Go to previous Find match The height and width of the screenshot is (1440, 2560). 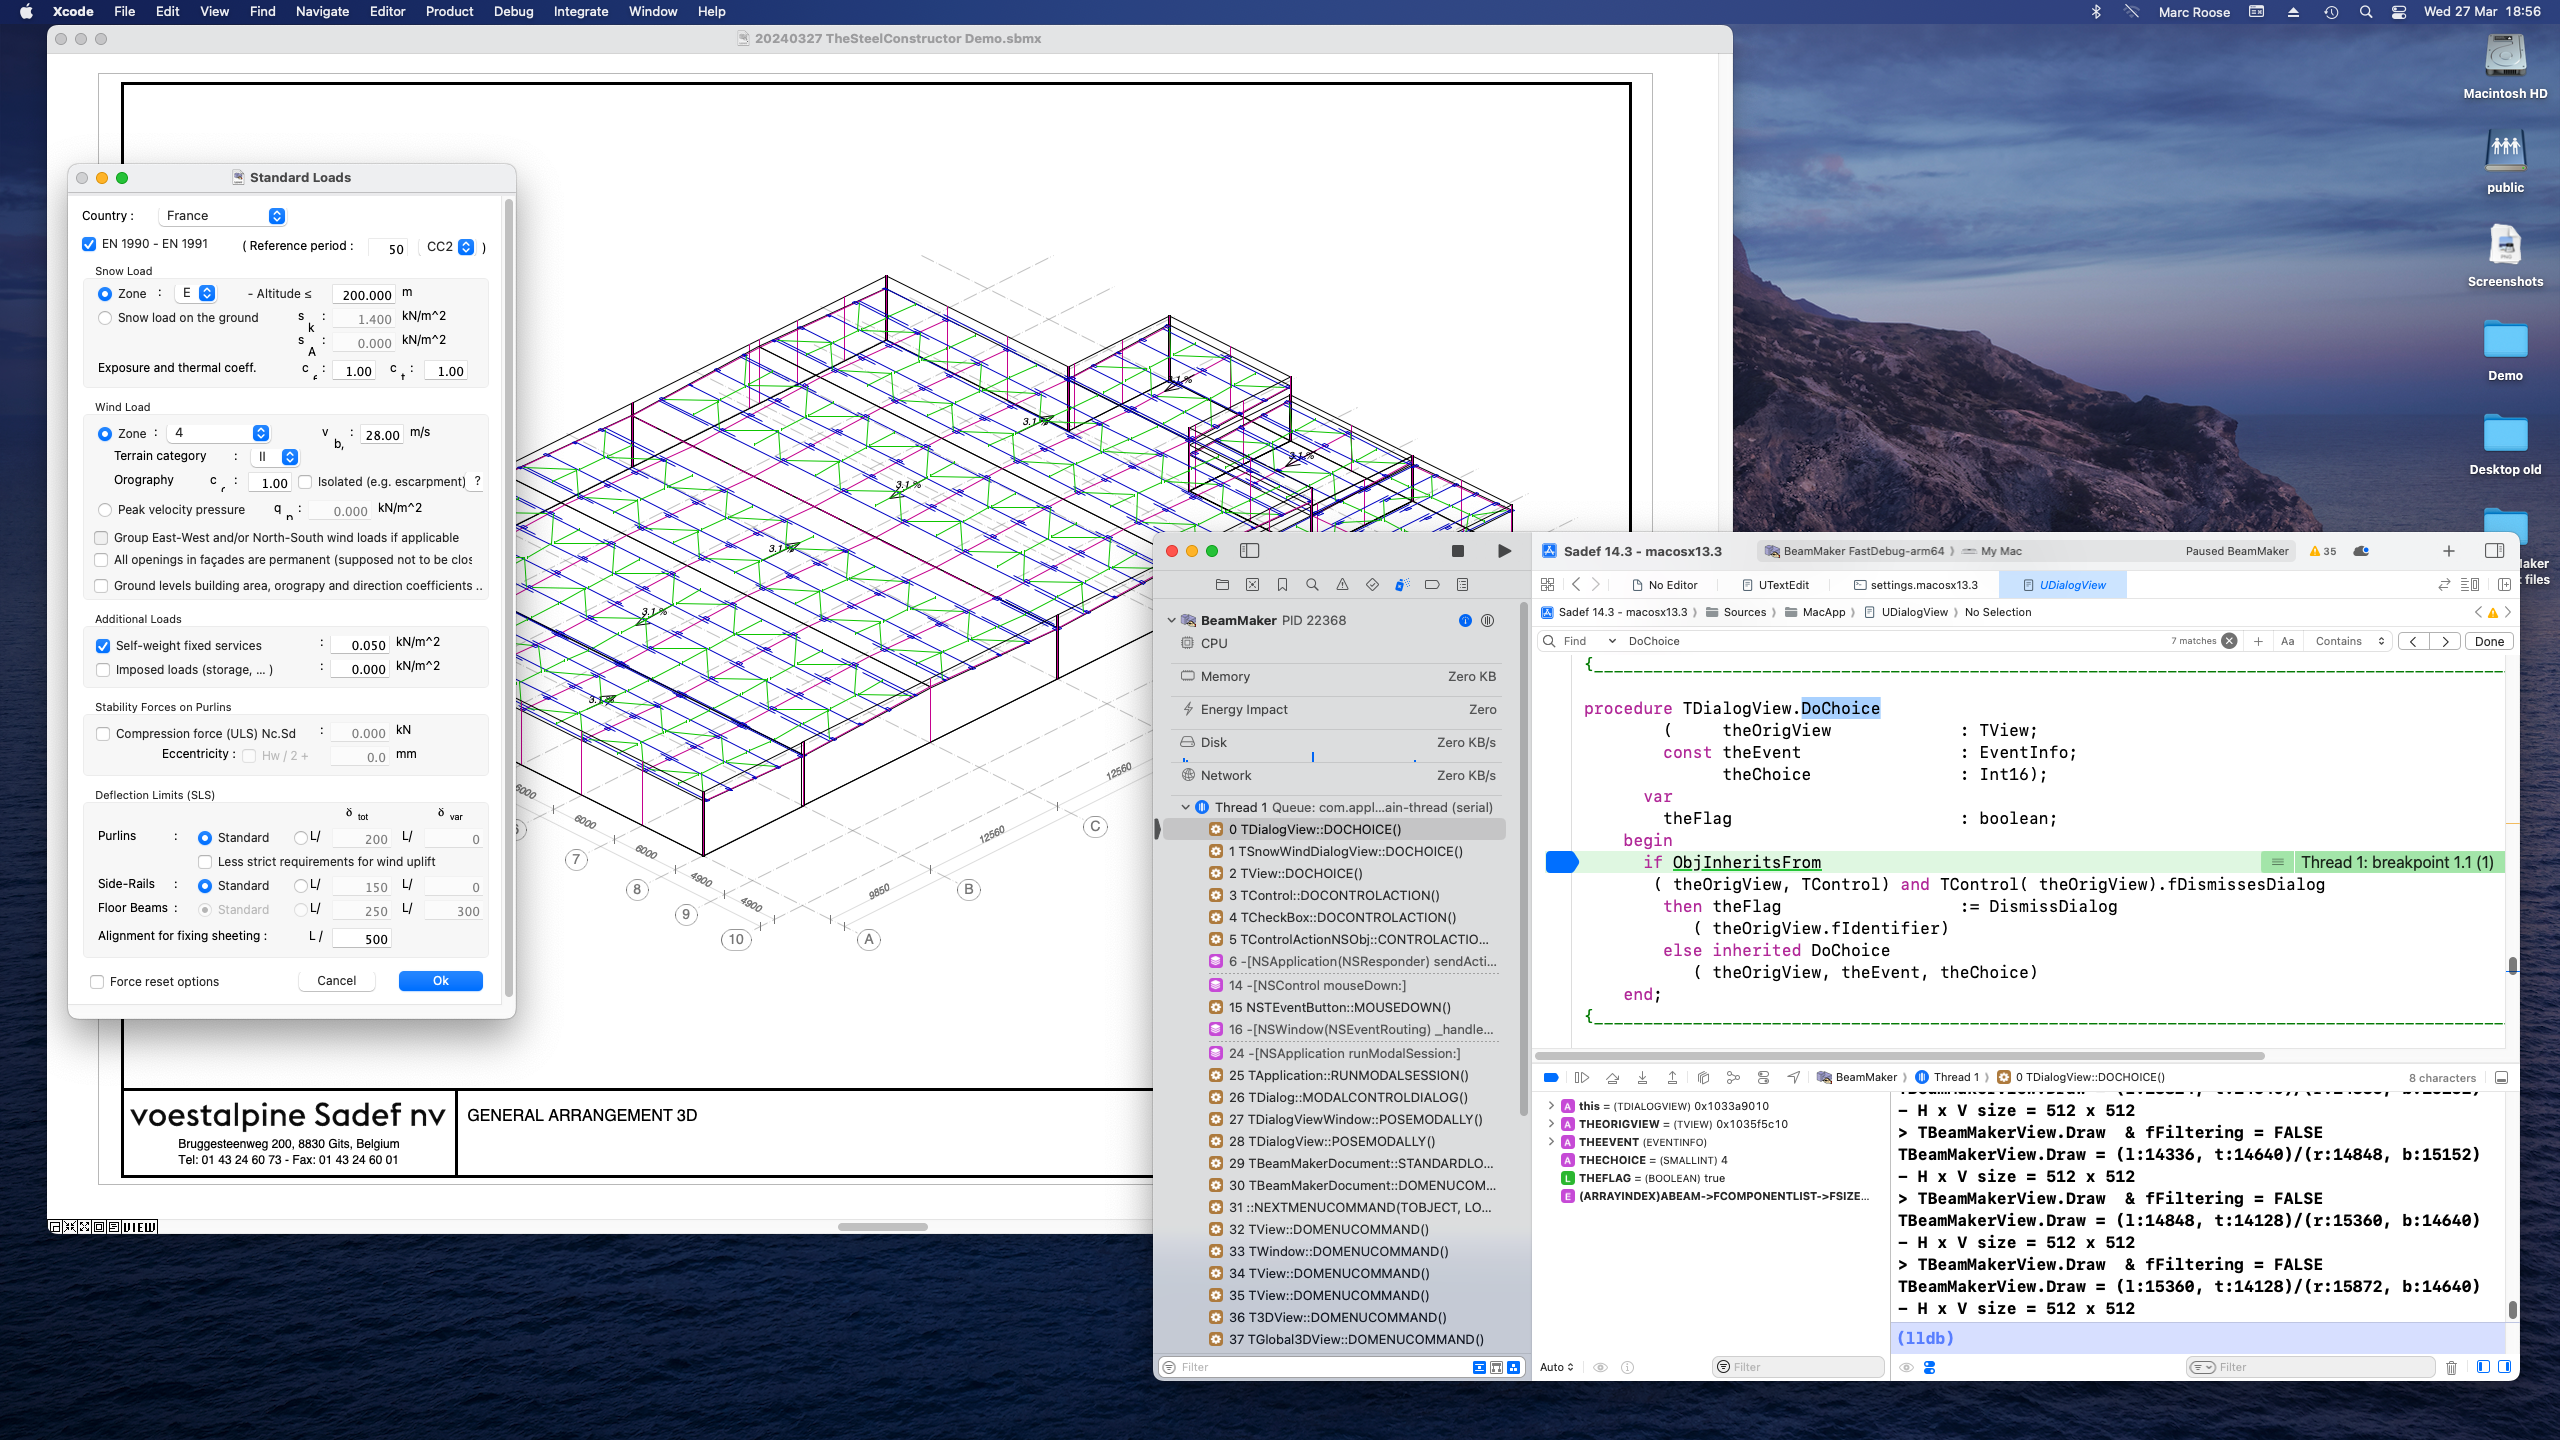point(2414,642)
